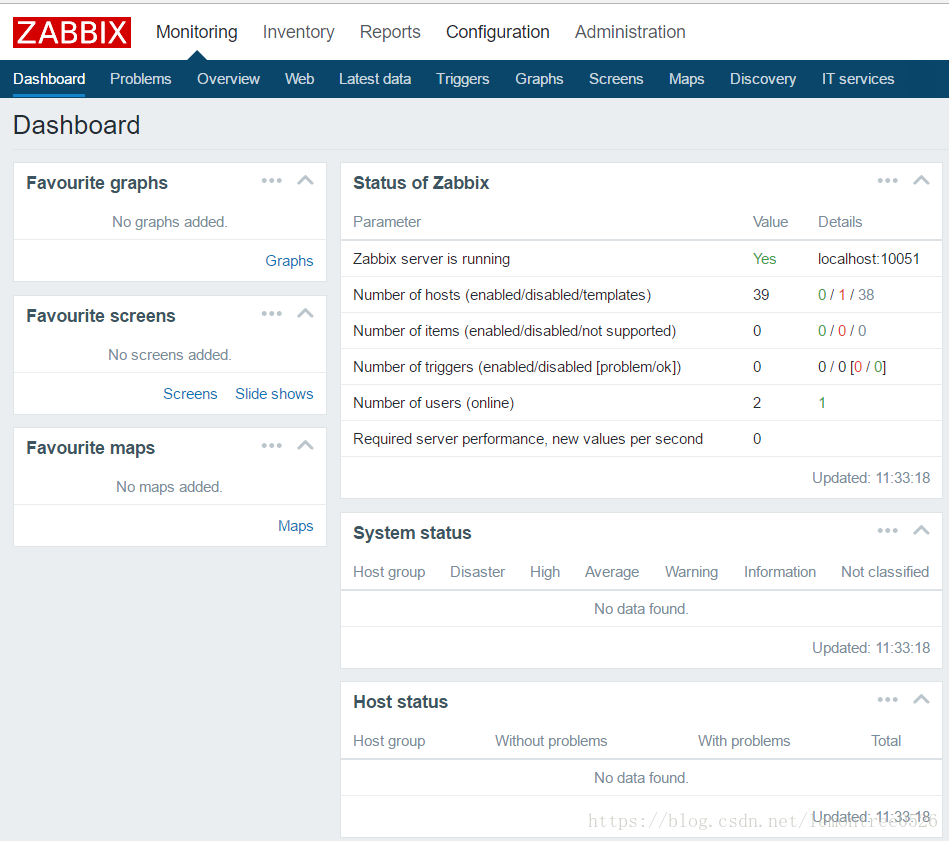The width and height of the screenshot is (949, 841).
Task: Follow the Graphs link in Favourite graphs
Action: point(289,261)
